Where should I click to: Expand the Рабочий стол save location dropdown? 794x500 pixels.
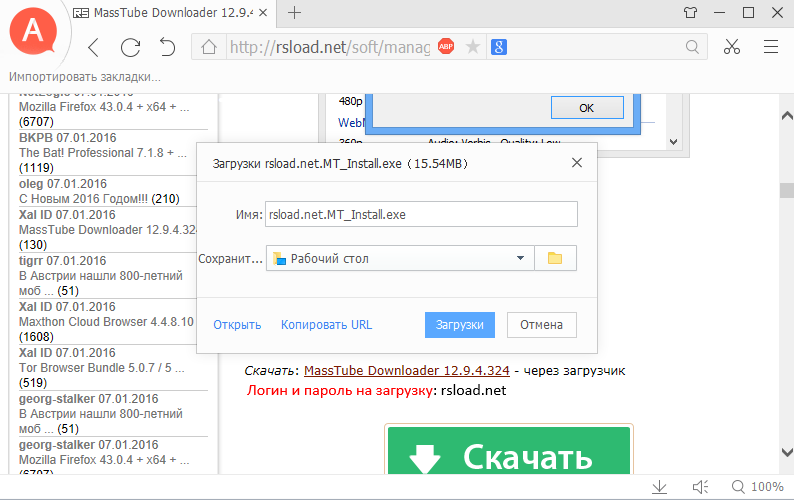pyautogui.click(x=400, y=258)
